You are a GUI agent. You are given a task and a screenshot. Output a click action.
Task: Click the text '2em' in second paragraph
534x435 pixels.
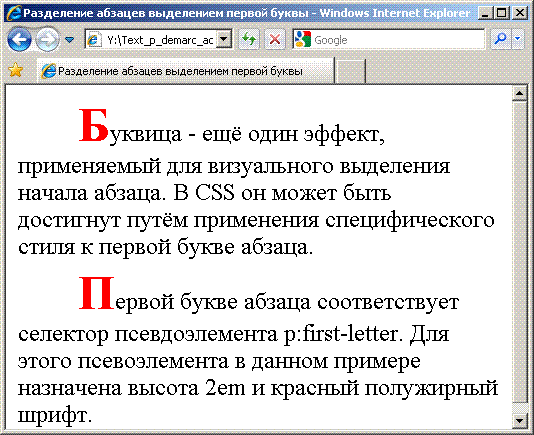click(225, 388)
